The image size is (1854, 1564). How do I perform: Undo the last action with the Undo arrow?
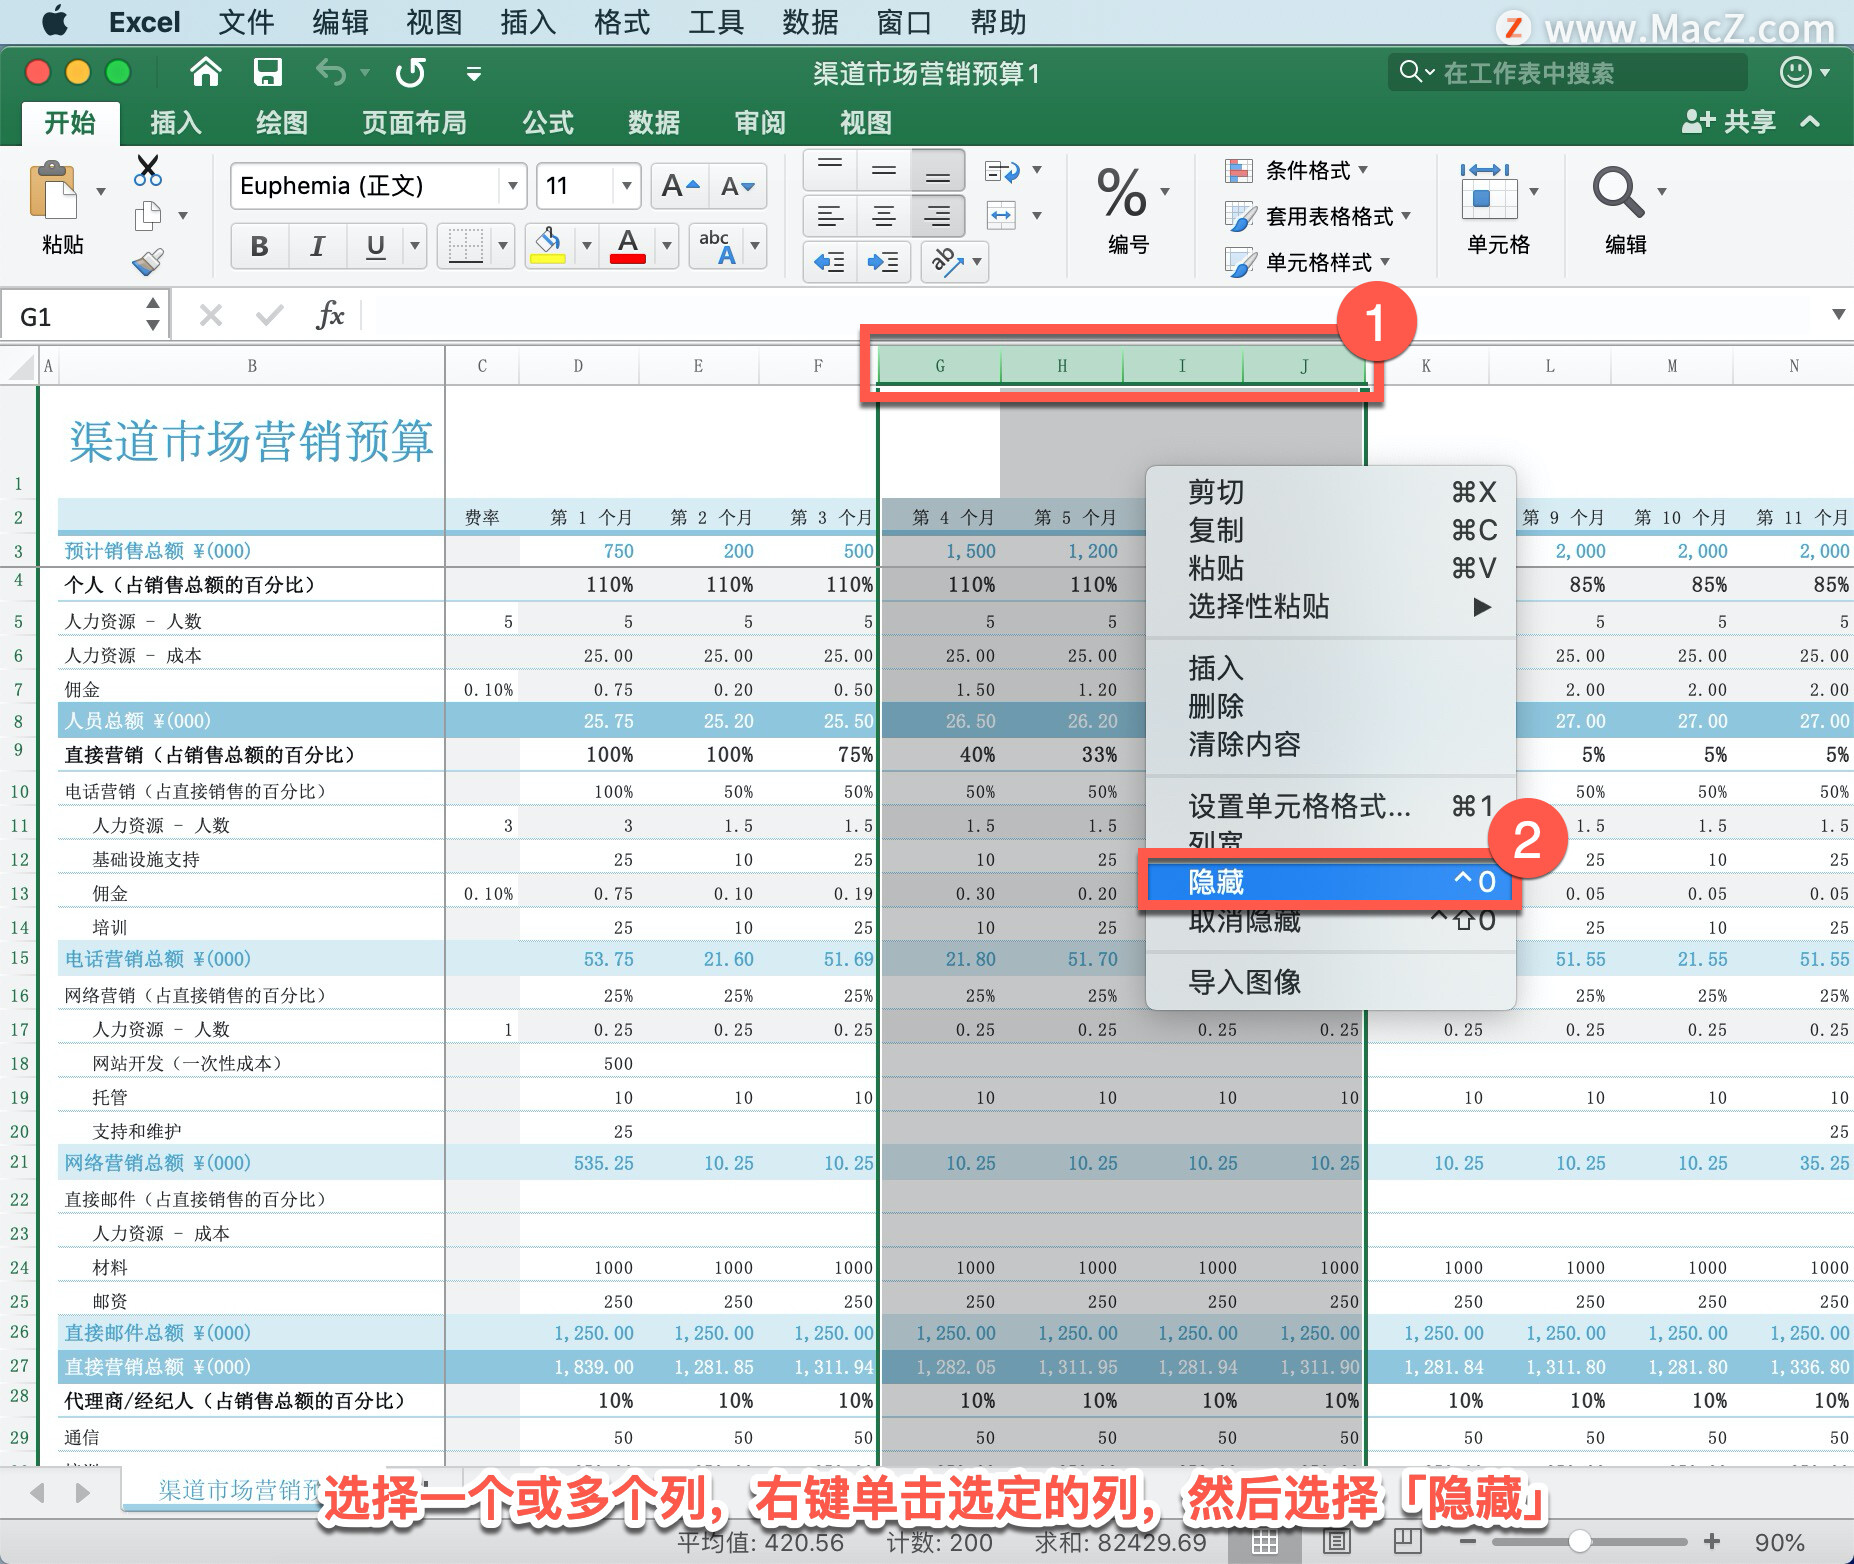[x=331, y=72]
